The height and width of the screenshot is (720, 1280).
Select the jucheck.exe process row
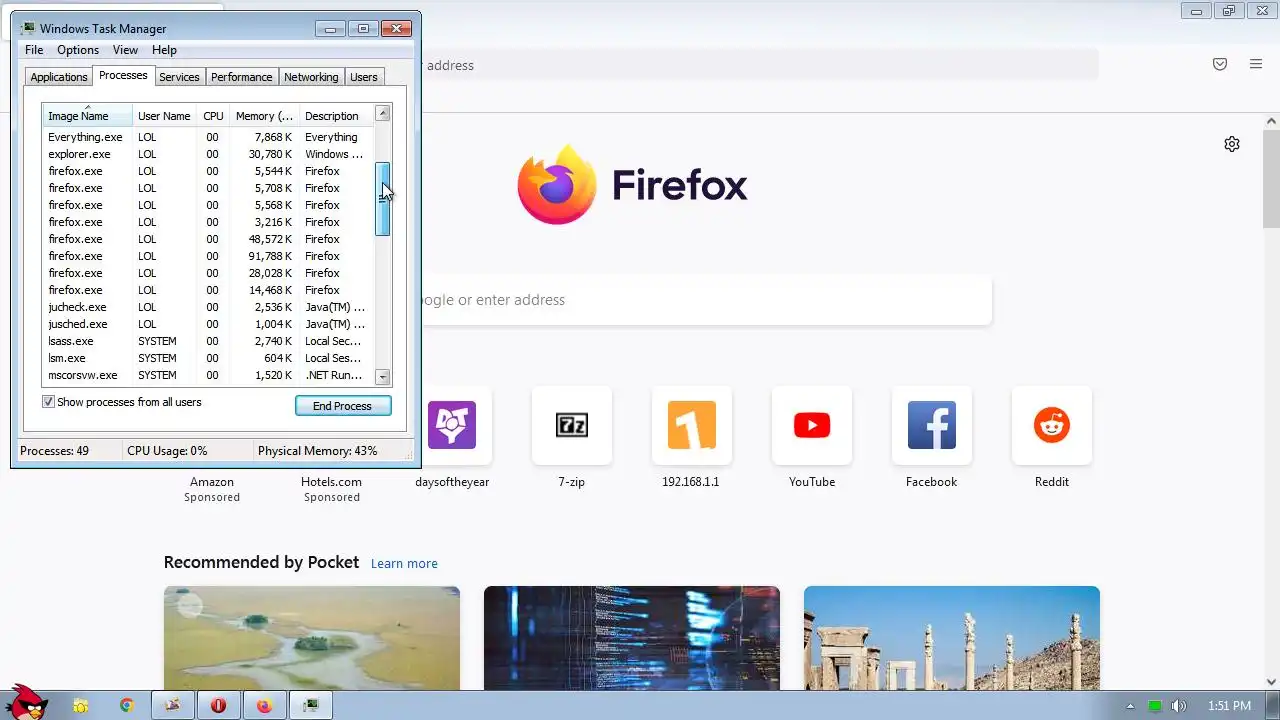click(208, 307)
